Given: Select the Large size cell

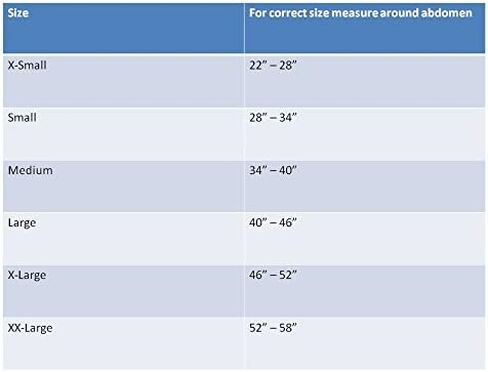Looking at the screenshot, I should click(124, 239).
